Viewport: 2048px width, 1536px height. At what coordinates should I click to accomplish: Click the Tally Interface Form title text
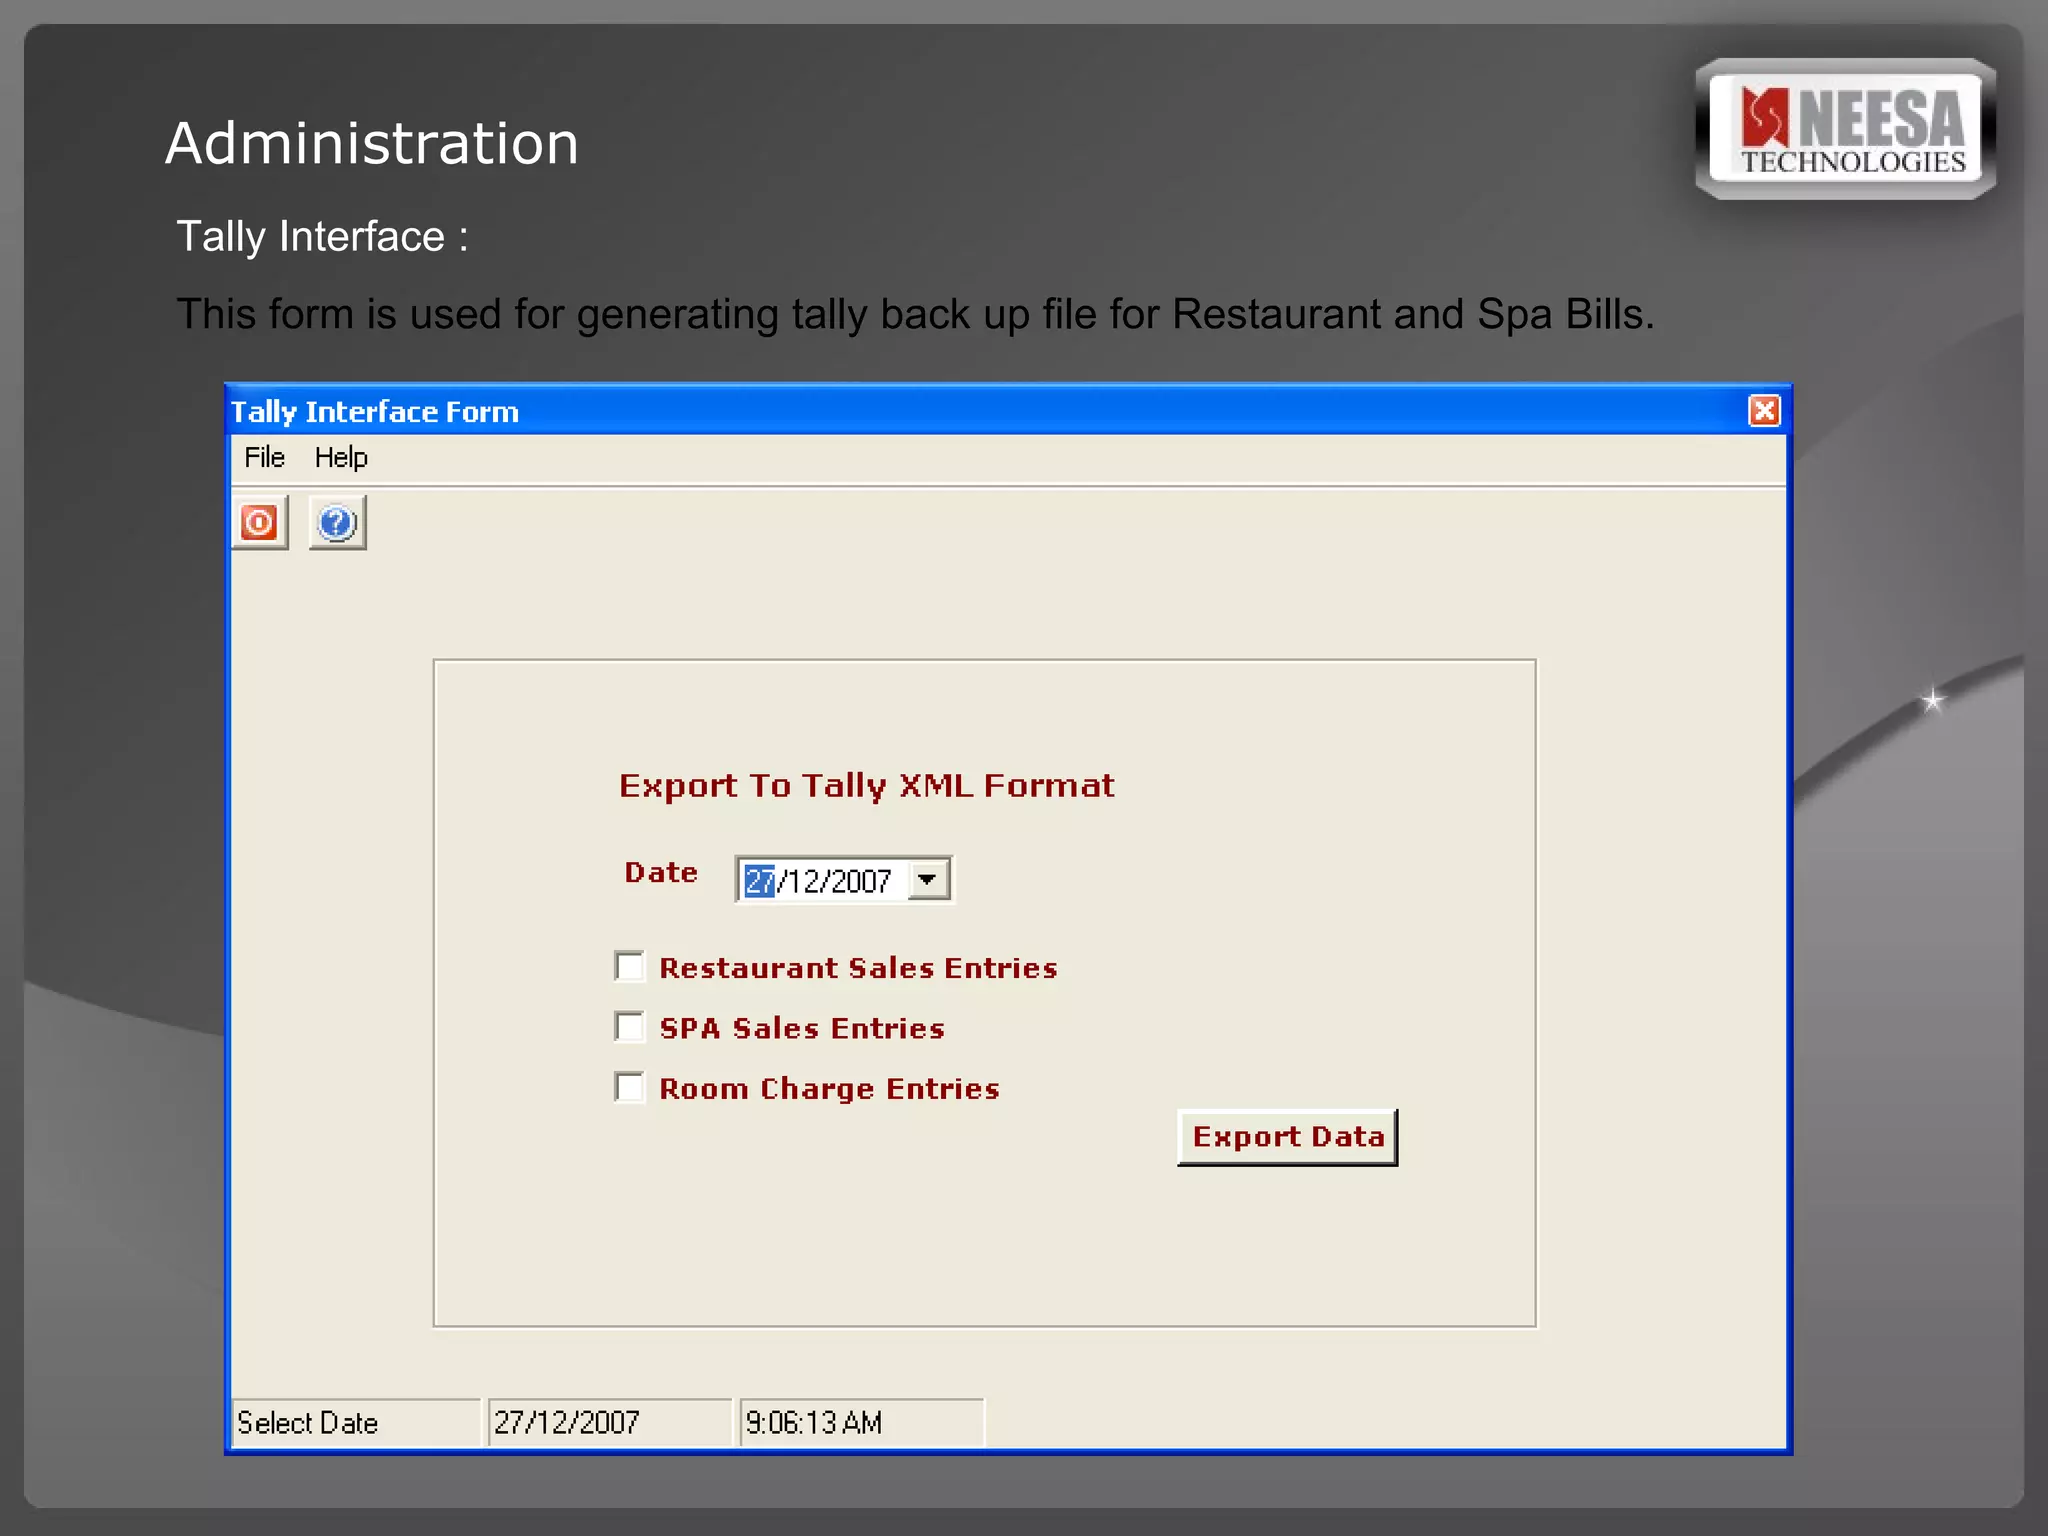pyautogui.click(x=375, y=412)
